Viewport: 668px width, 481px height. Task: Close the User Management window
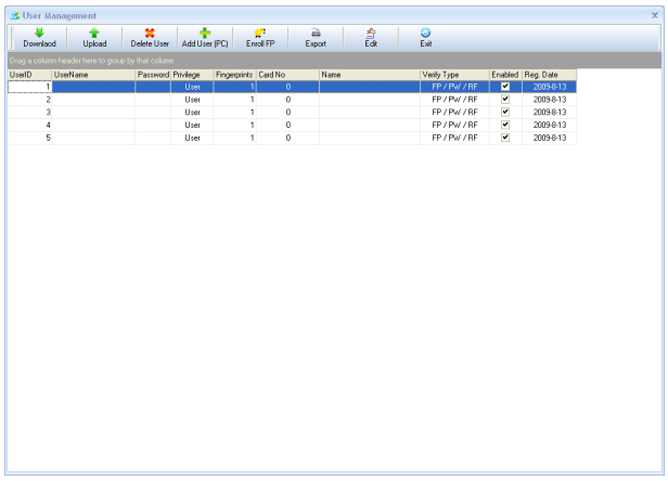pos(655,16)
